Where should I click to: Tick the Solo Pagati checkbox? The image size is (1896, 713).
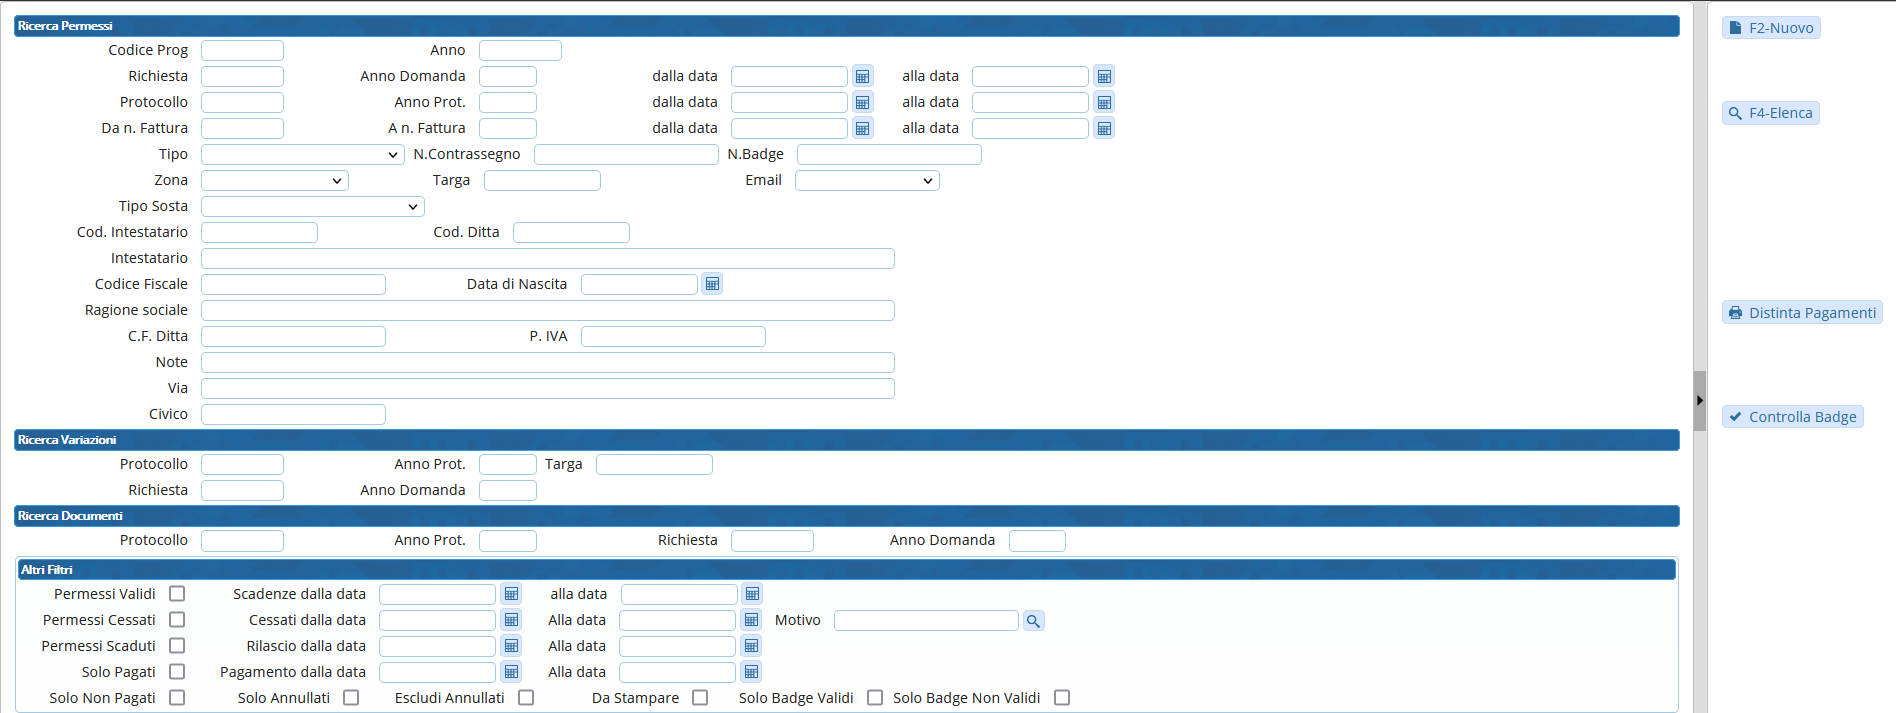tap(177, 672)
